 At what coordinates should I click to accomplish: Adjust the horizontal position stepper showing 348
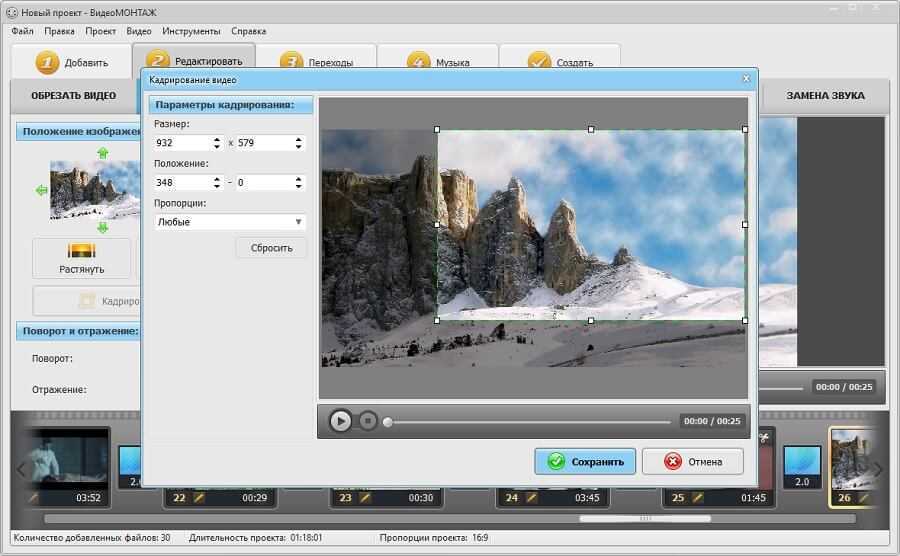click(x=217, y=182)
